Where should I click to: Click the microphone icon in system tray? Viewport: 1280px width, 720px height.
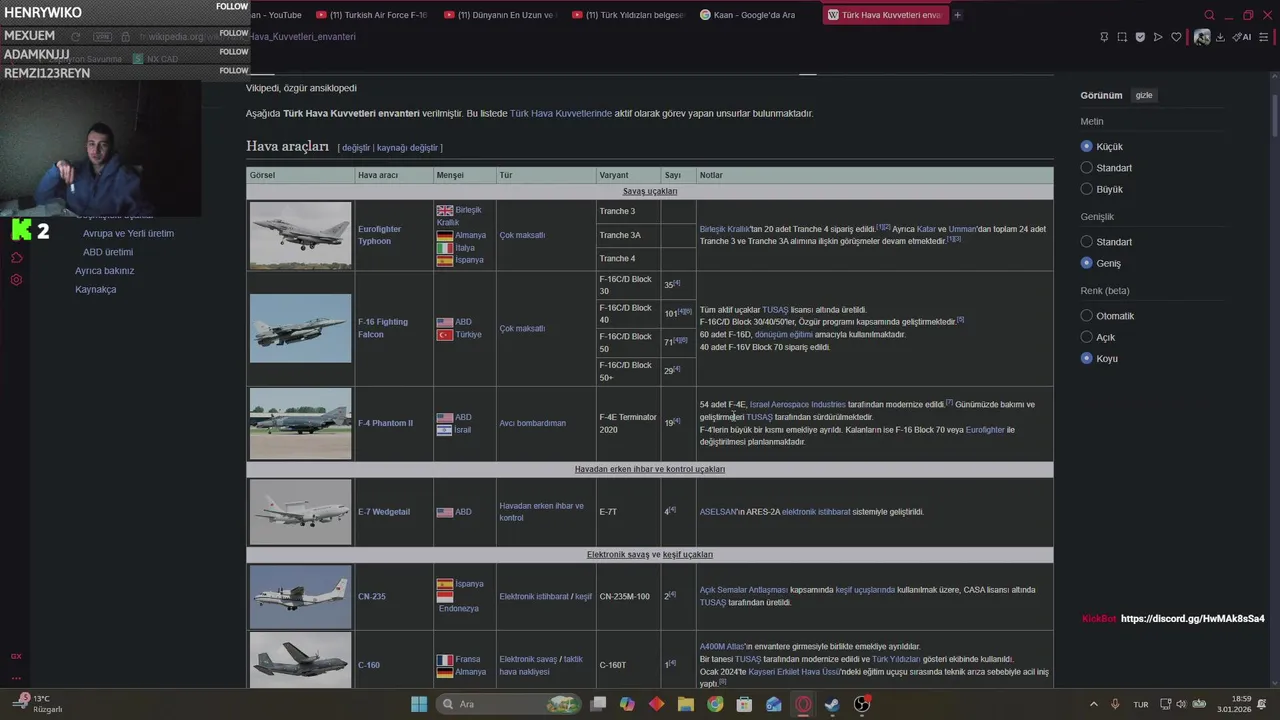pyautogui.click(x=1115, y=704)
